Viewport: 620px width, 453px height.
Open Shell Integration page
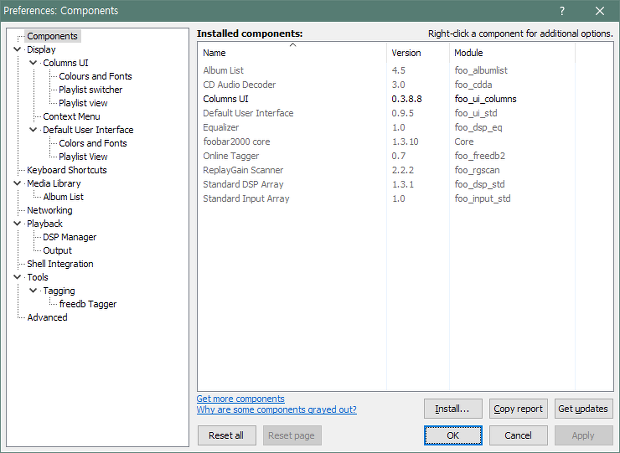point(60,264)
